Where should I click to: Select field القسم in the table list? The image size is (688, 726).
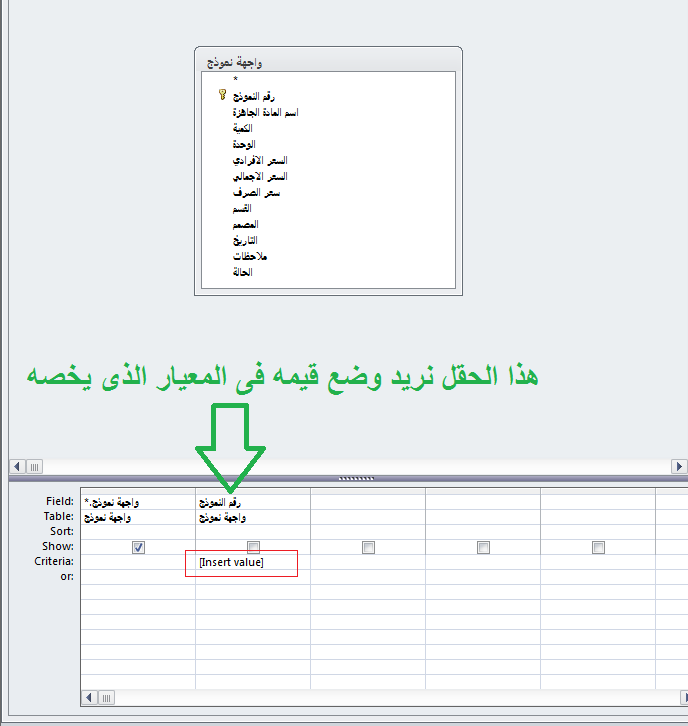point(242,209)
